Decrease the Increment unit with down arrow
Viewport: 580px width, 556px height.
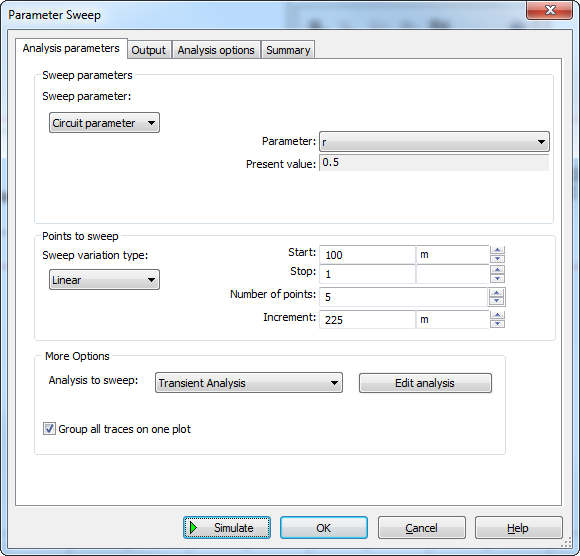point(498,324)
